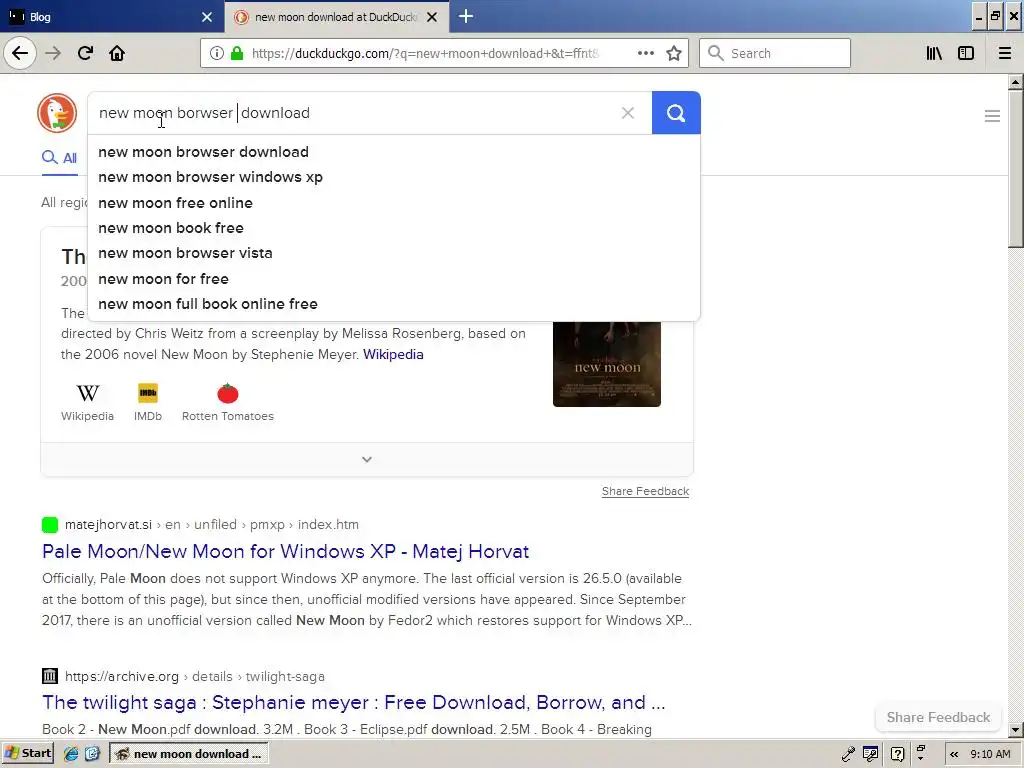Choose suggestion new moon browser download
This screenshot has height=768, width=1024.
(x=394, y=152)
